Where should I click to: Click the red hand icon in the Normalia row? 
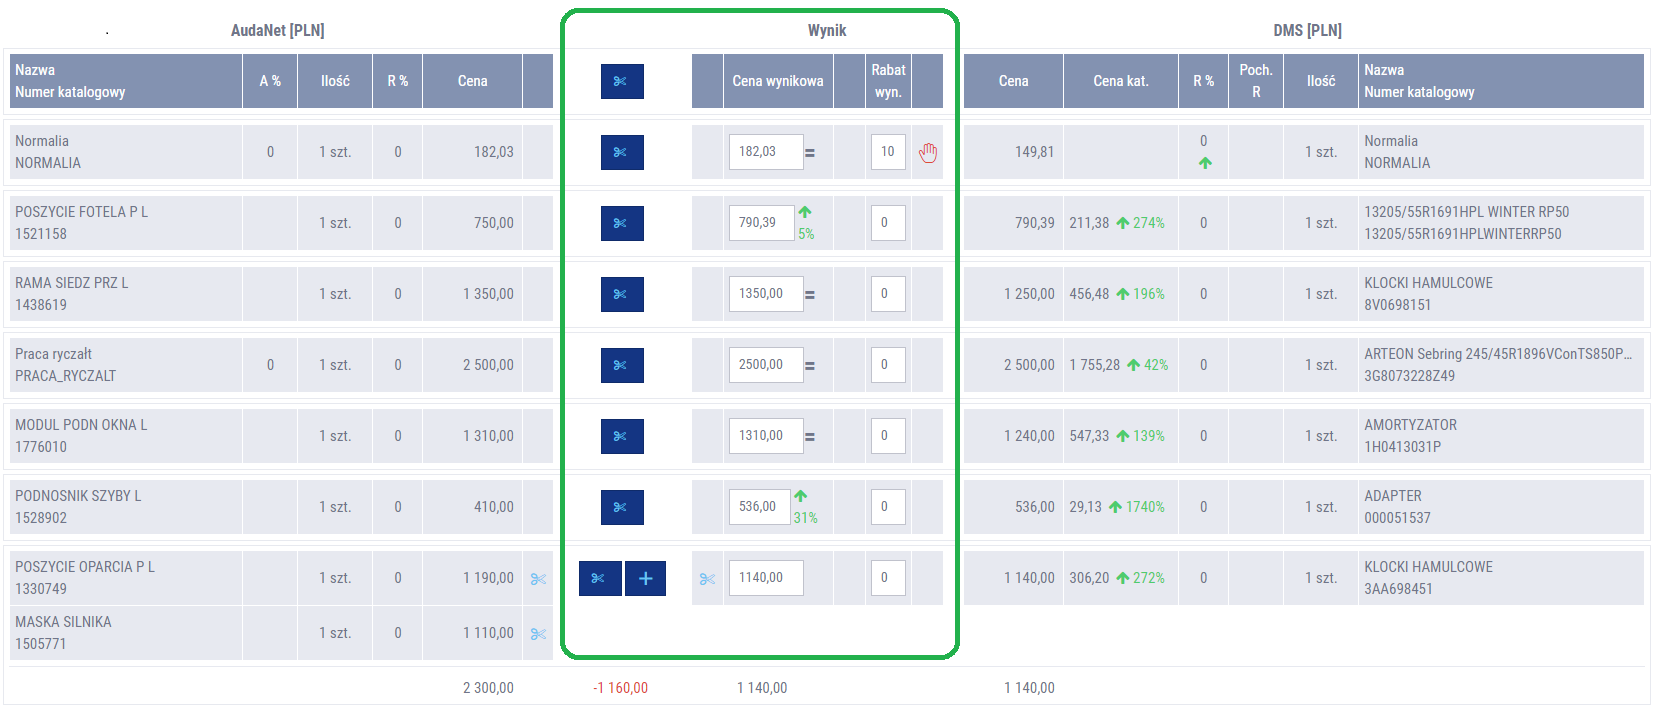pyautogui.click(x=928, y=152)
